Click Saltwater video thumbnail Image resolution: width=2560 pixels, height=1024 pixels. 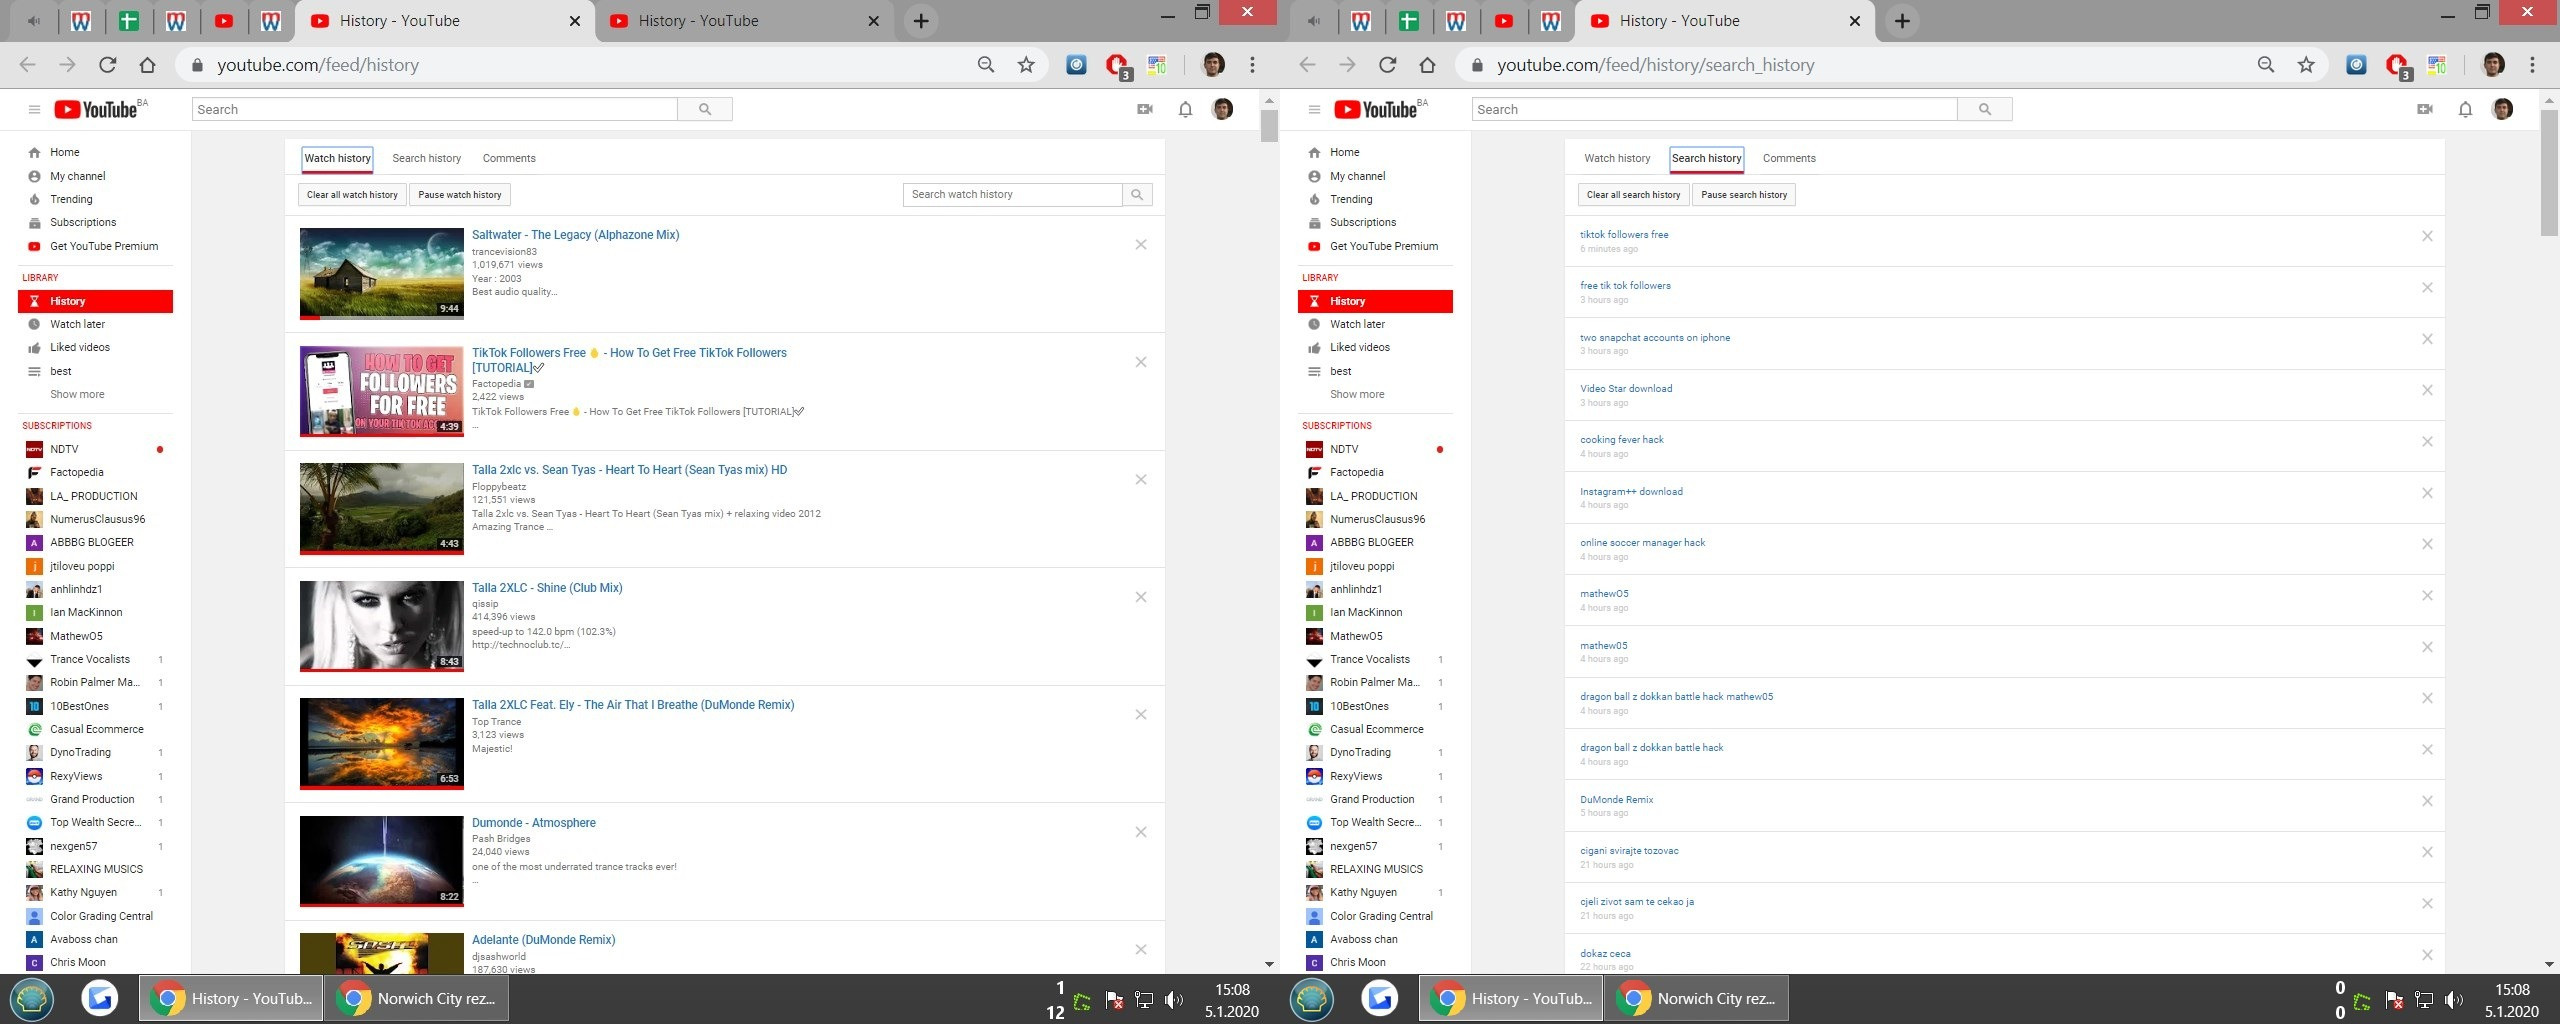coord(382,274)
